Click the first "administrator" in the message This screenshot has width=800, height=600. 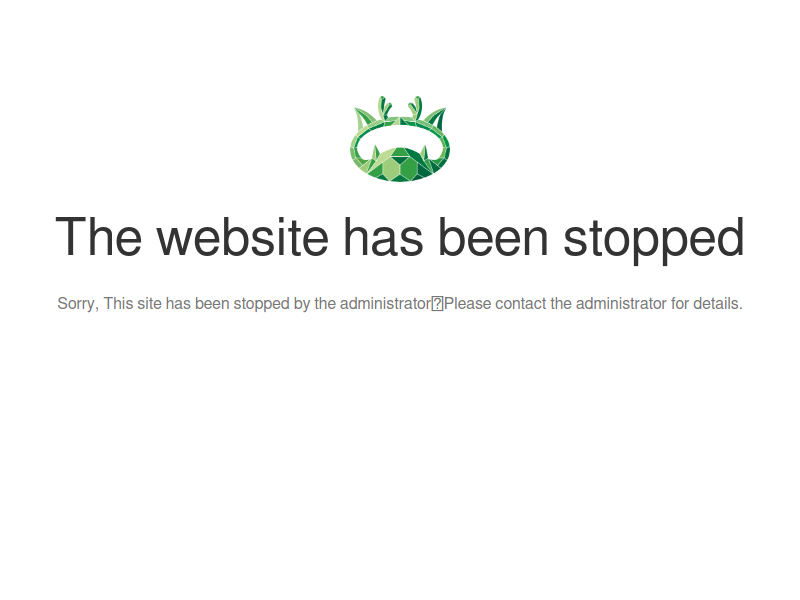[x=386, y=304]
